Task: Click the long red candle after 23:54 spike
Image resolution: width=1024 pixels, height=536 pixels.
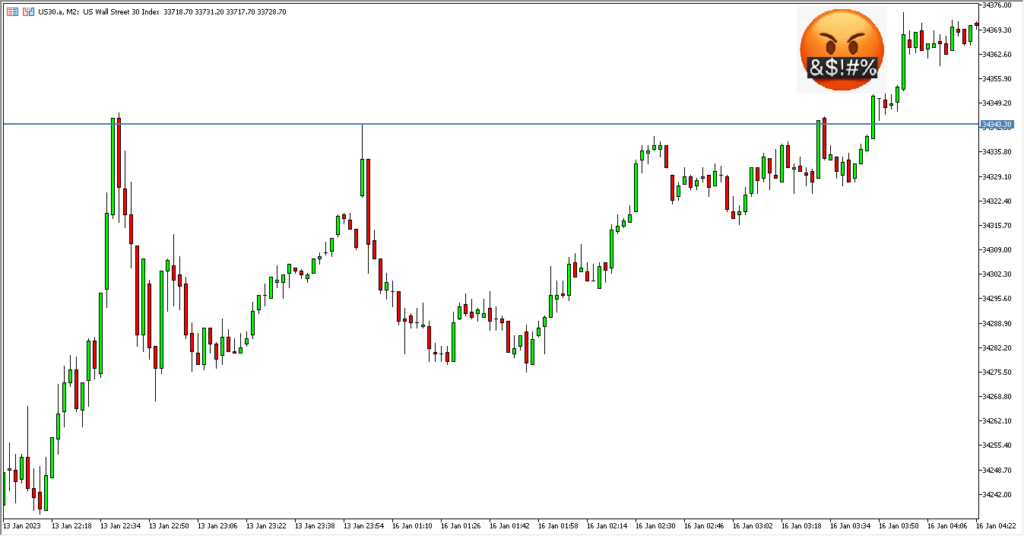Action: pyautogui.click(x=368, y=200)
